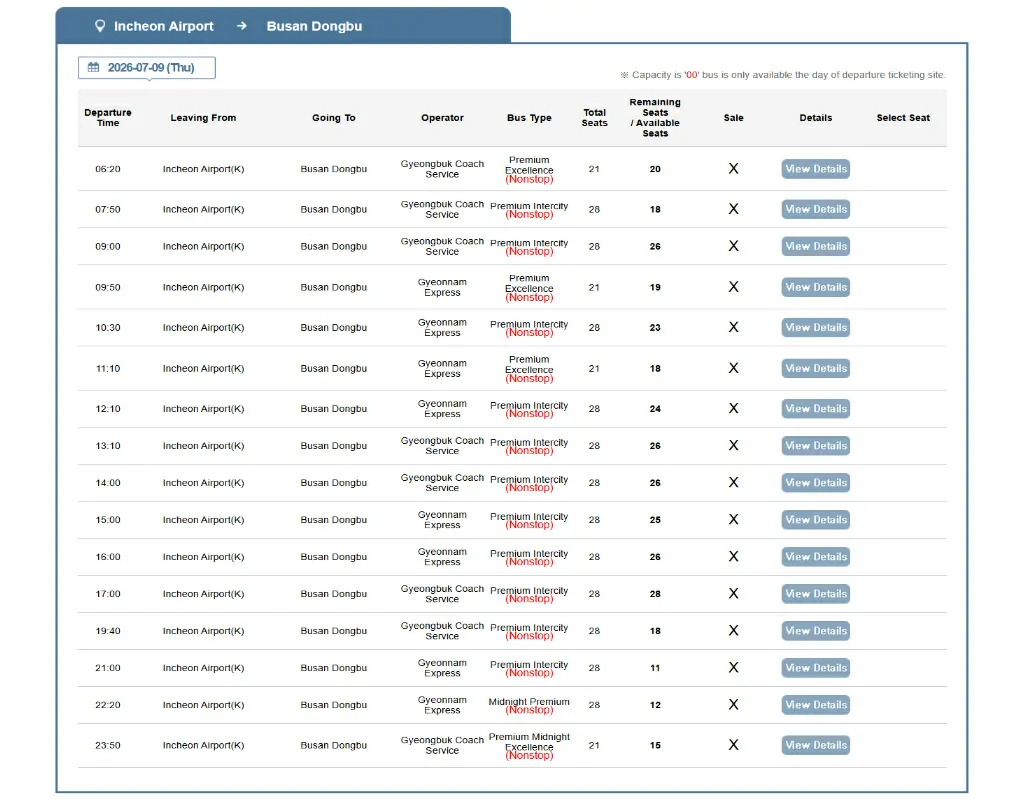Viewport: 1015px width, 800px height.
Task: View Details for the 07:50 departure
Action: (x=816, y=209)
